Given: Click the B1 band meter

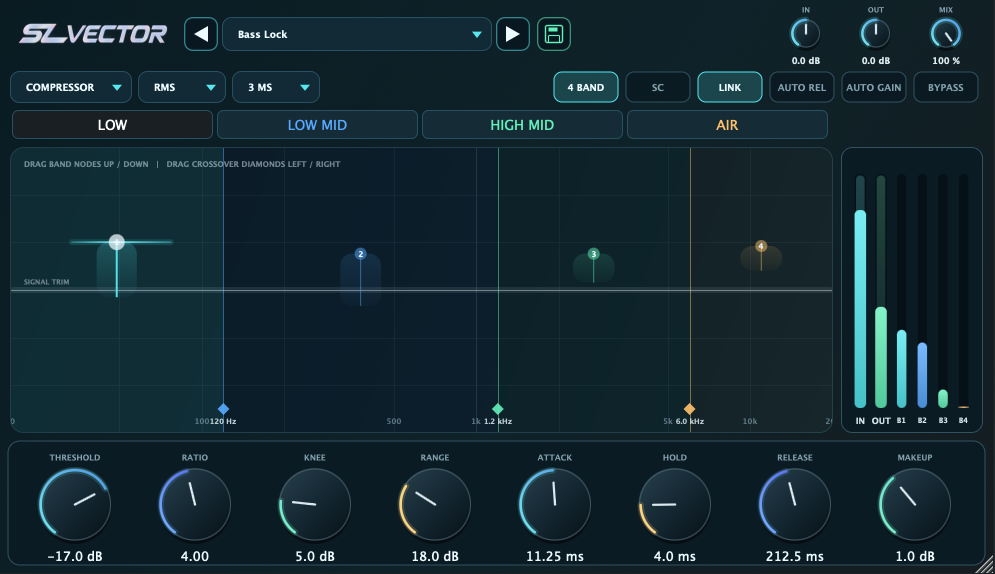Looking at the screenshot, I should (x=902, y=292).
